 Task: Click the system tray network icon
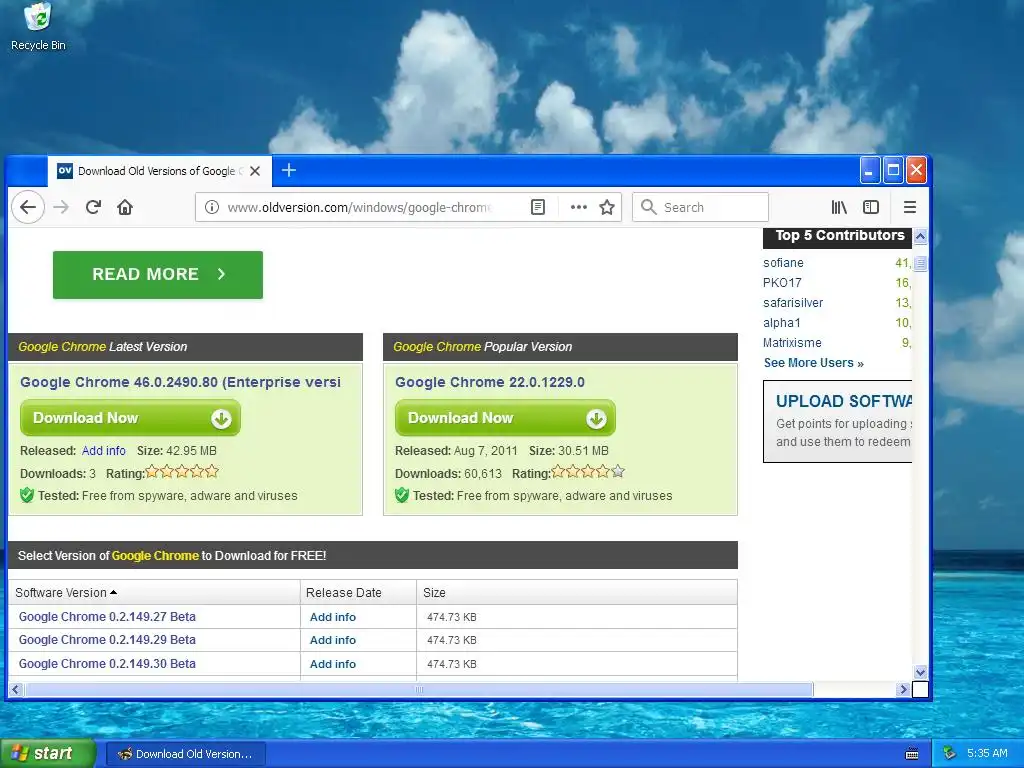pos(950,754)
